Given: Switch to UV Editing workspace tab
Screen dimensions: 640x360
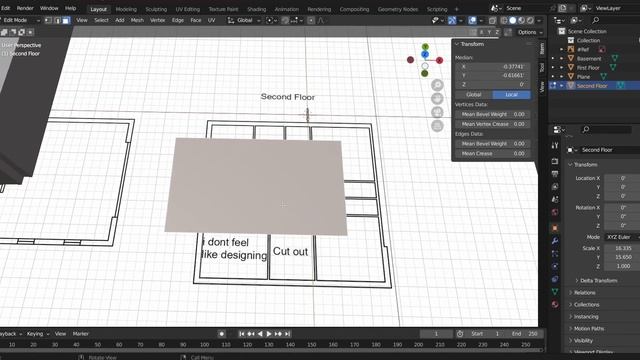Looking at the screenshot, I should point(187,9).
